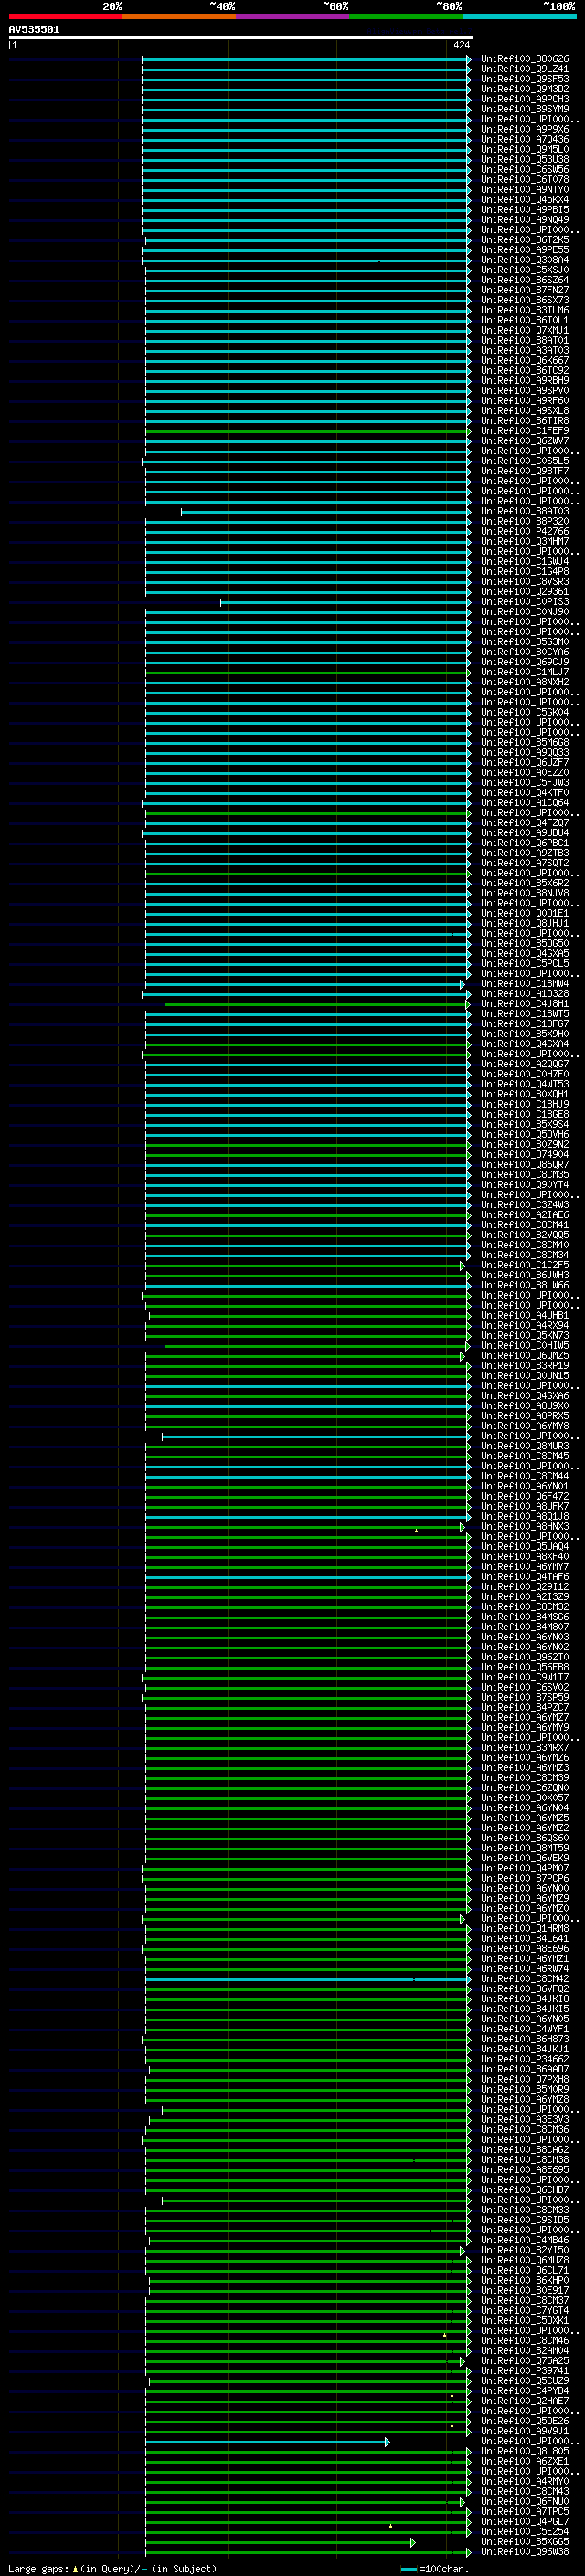Click the query end position 424
This screenshot has width=585, height=2576.
click(461, 45)
